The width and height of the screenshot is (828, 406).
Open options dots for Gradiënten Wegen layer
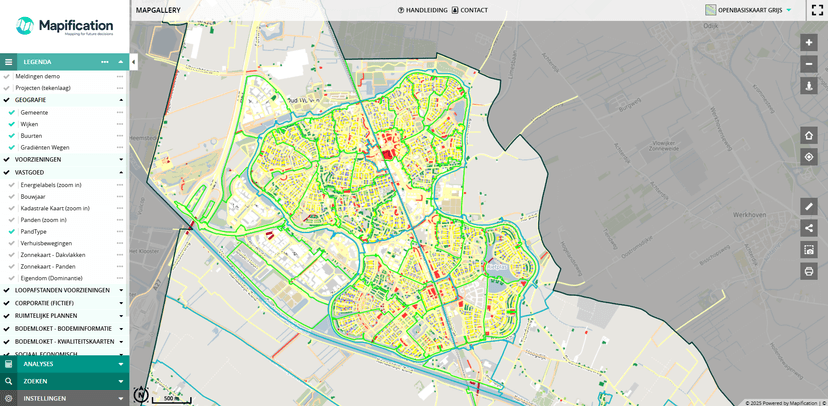pyautogui.click(x=120, y=147)
